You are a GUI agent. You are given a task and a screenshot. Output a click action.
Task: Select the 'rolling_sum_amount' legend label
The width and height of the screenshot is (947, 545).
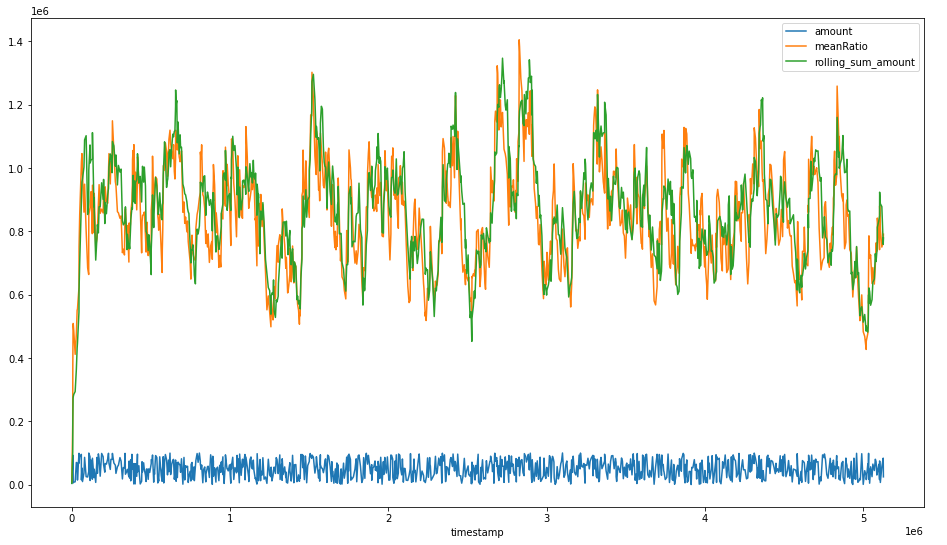(x=864, y=62)
